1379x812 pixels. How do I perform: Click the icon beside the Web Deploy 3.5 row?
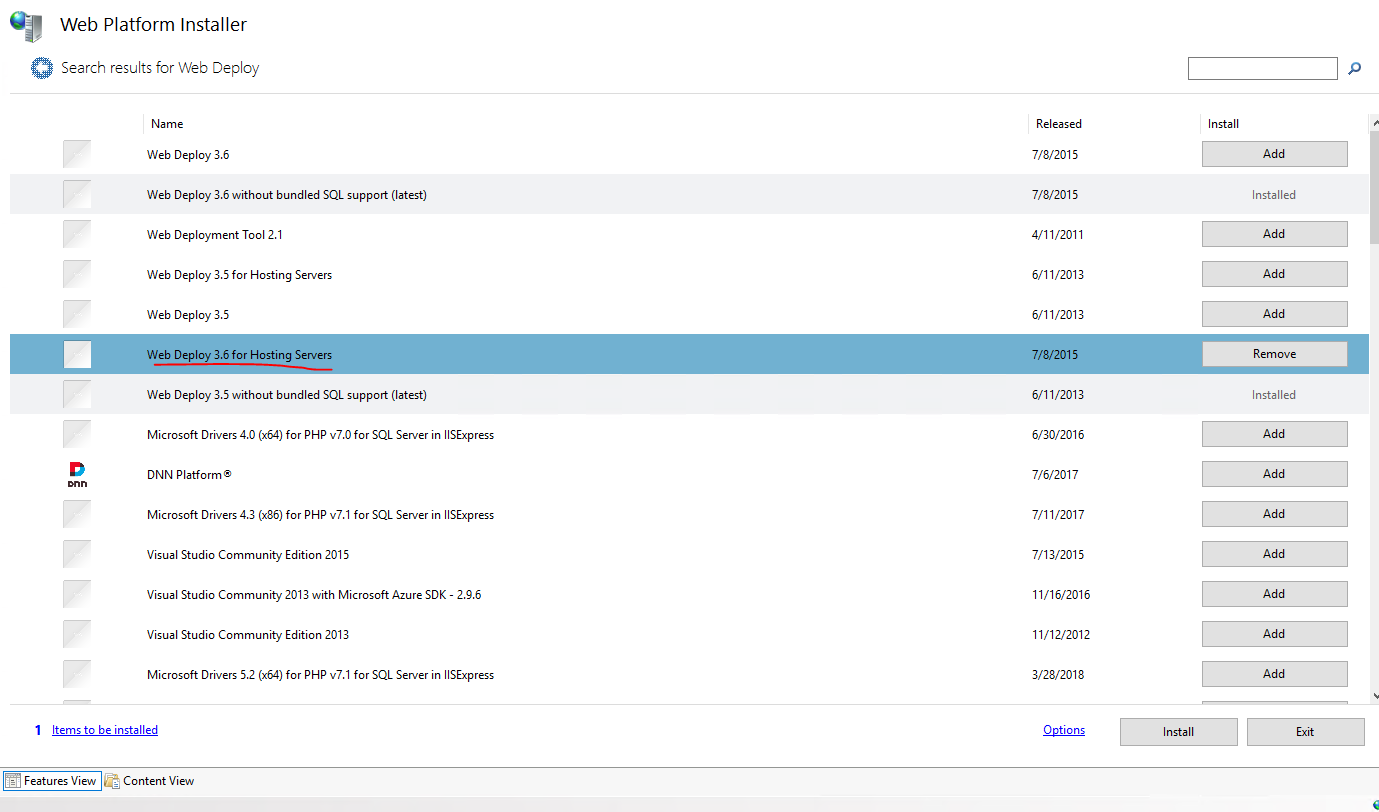[77, 314]
